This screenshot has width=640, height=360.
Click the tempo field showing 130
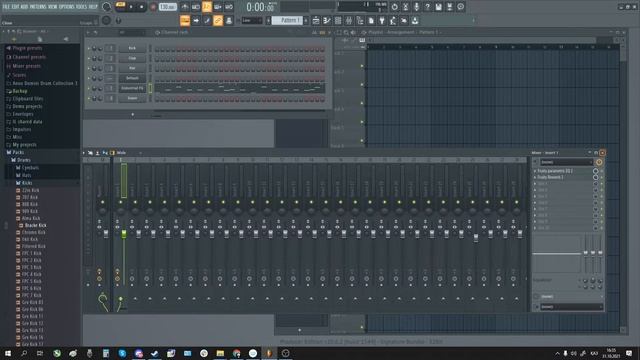[167, 7]
